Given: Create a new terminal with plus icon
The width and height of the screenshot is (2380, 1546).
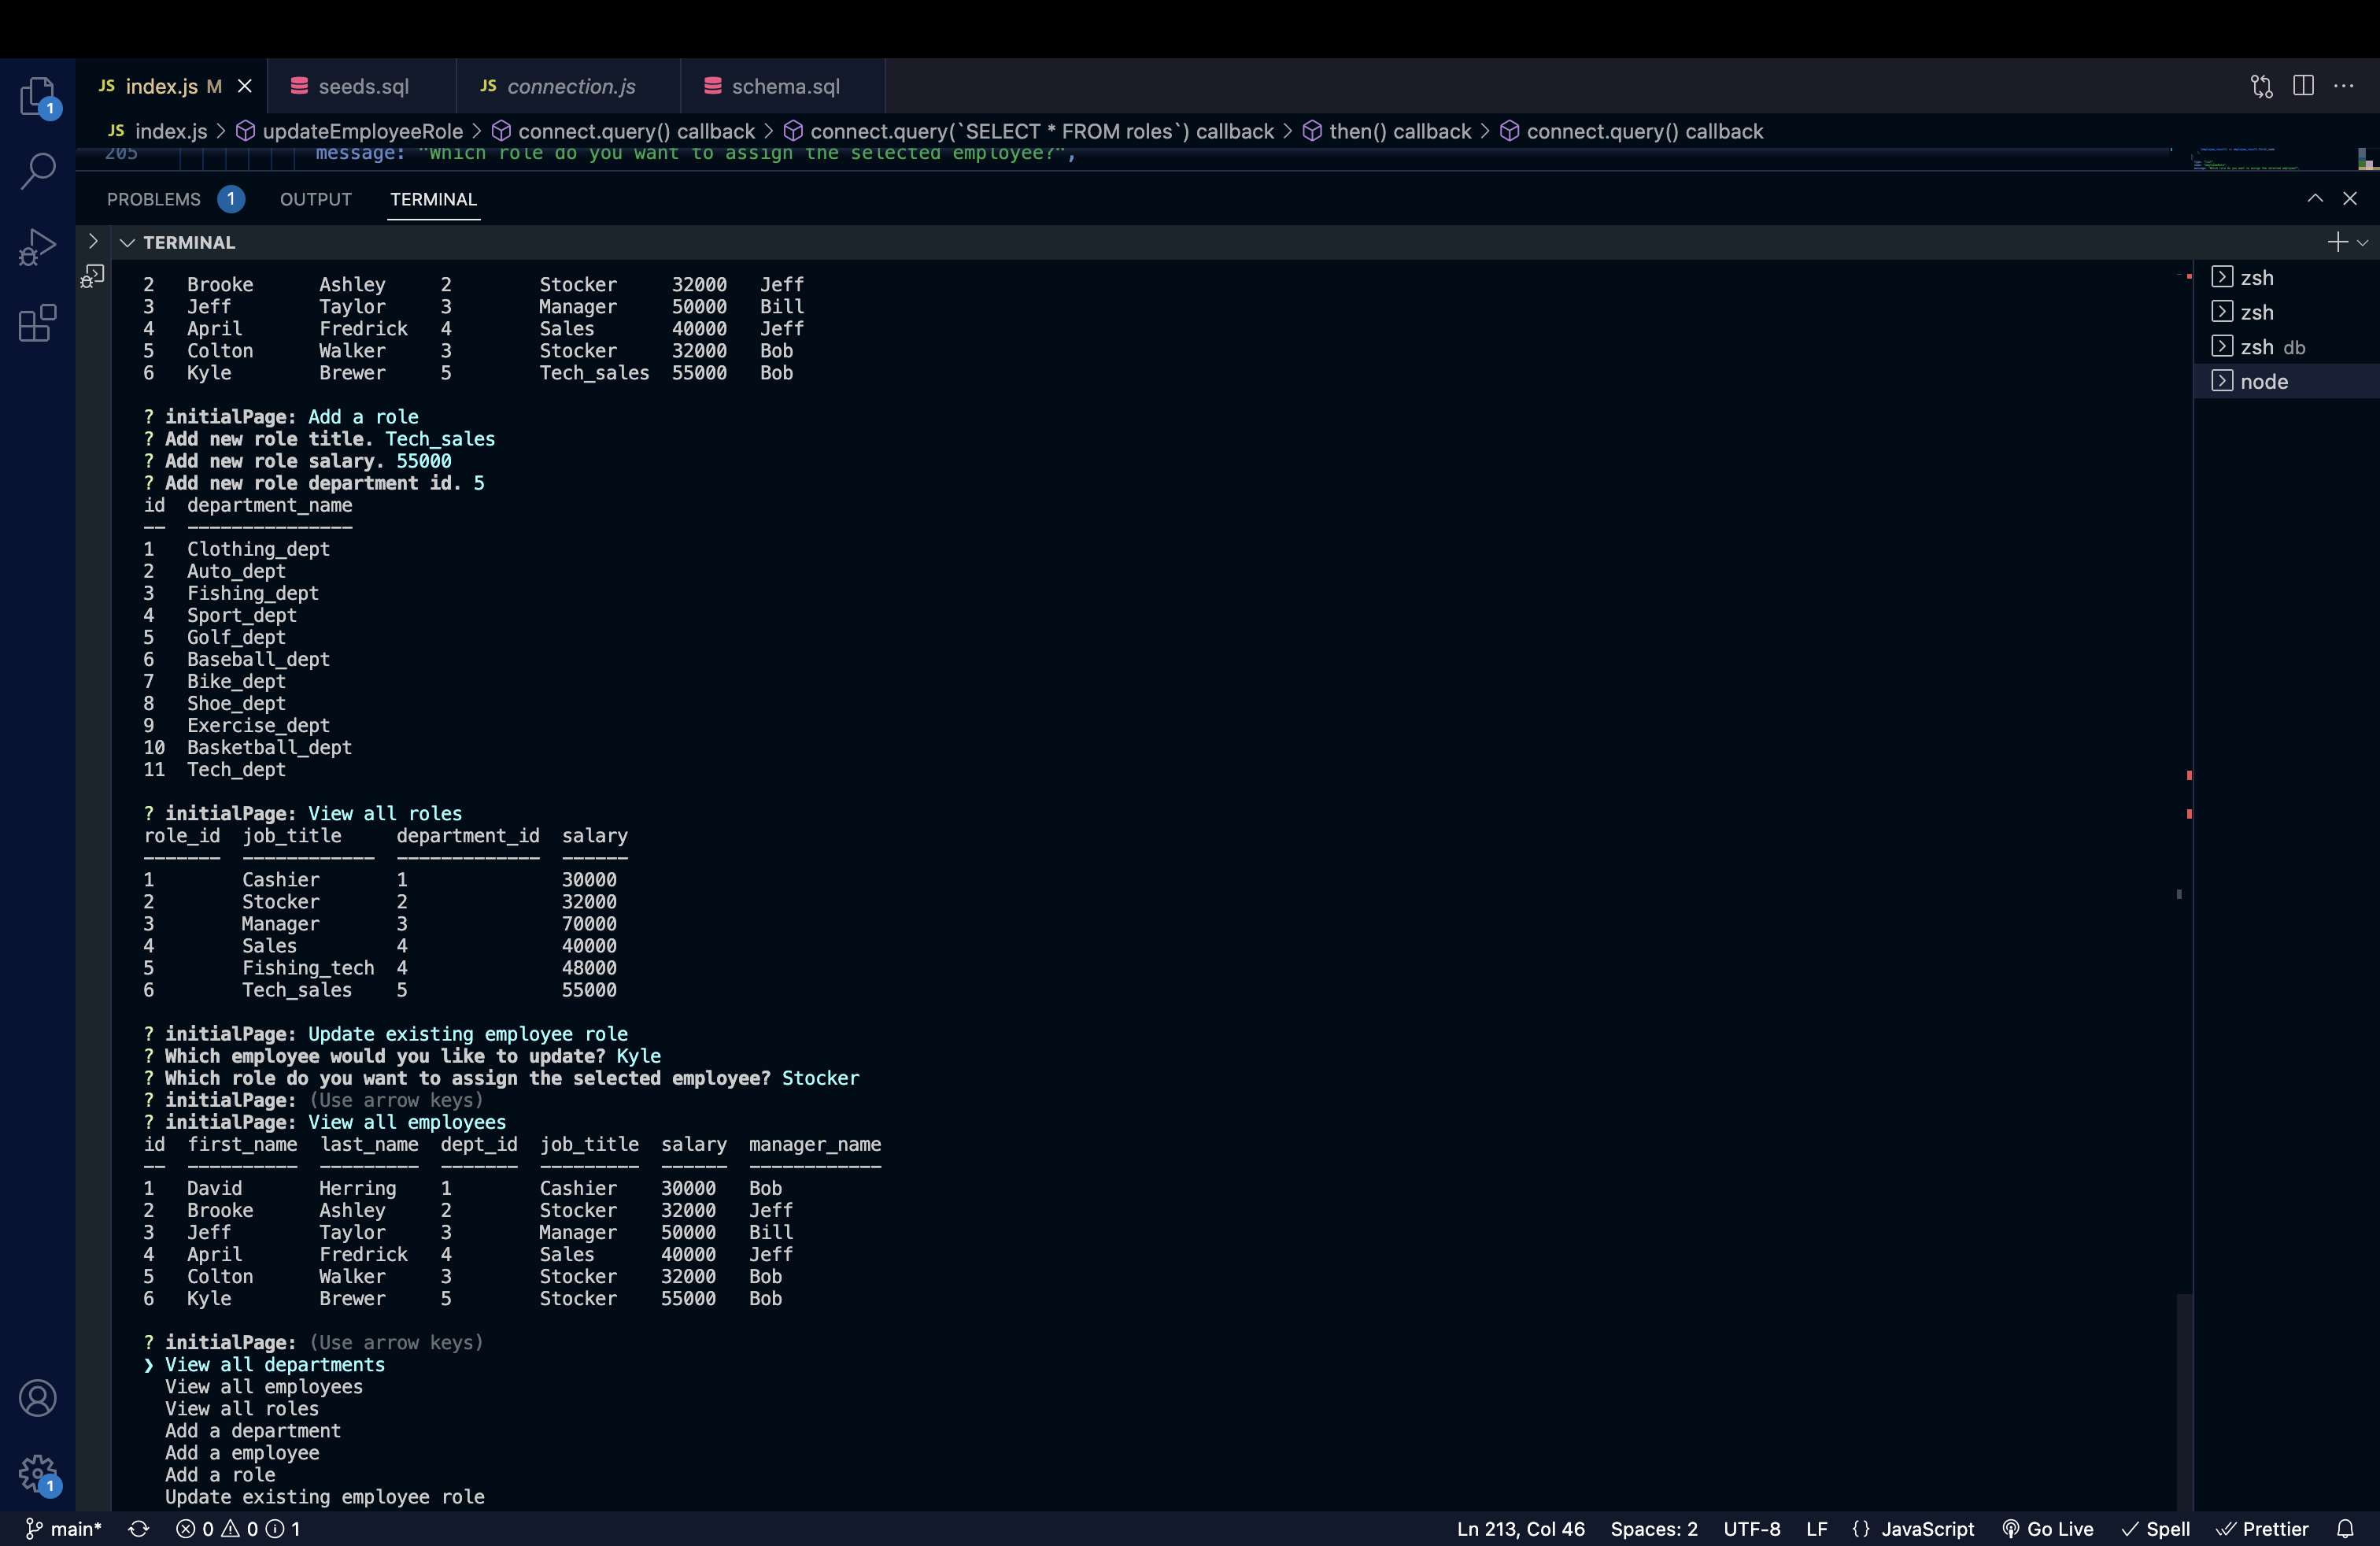Looking at the screenshot, I should (2336, 242).
